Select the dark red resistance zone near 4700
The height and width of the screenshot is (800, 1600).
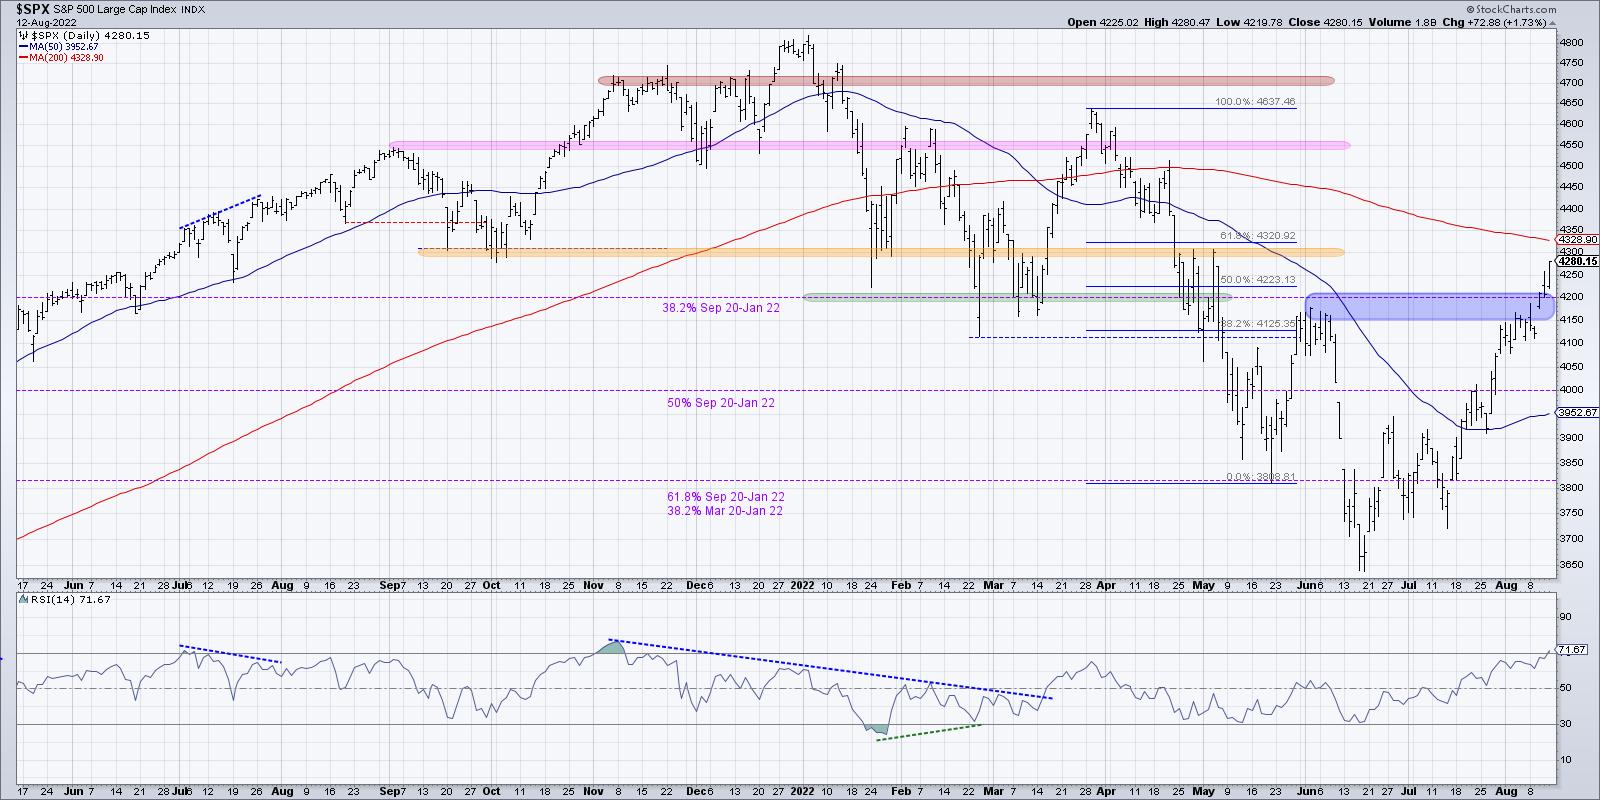(x=966, y=80)
